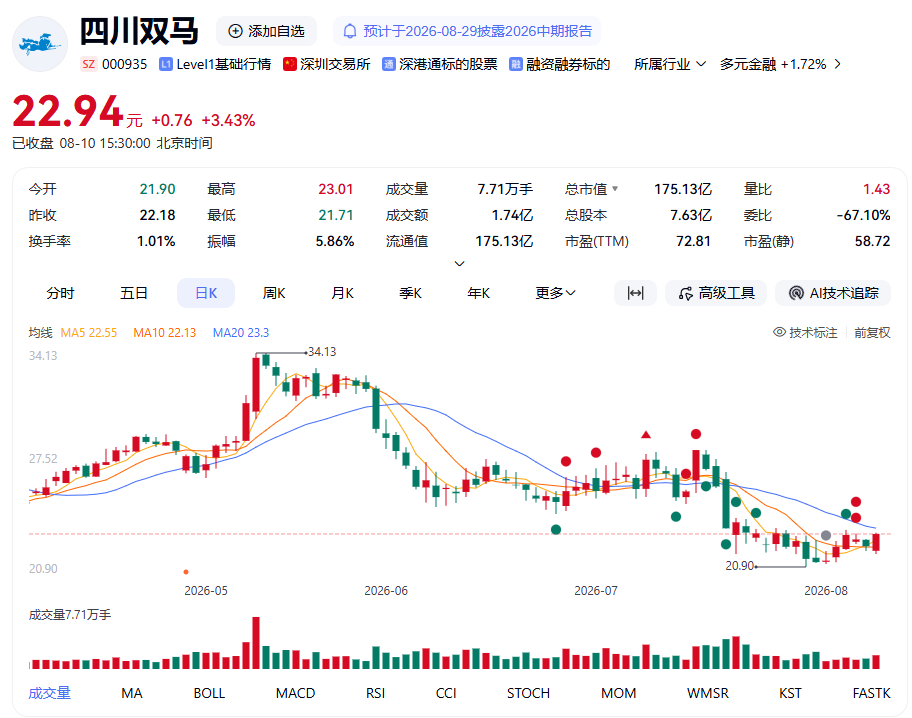Select the 年K chart tab
Viewport: 912px width, 718px height.
pyautogui.click(x=479, y=293)
